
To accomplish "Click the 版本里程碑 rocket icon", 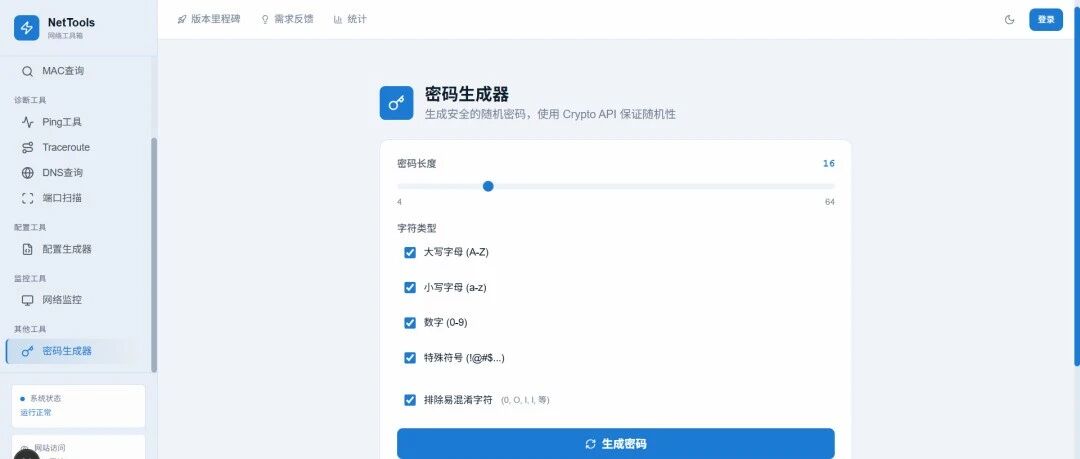I will click(x=182, y=19).
